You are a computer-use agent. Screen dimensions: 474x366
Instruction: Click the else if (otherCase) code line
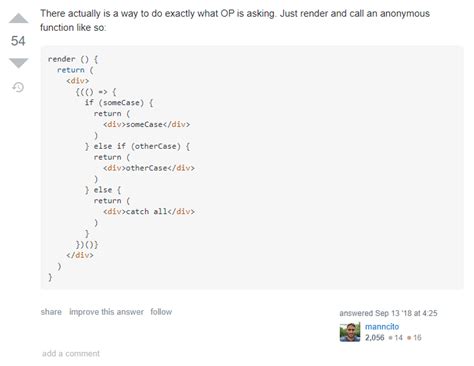(137, 146)
